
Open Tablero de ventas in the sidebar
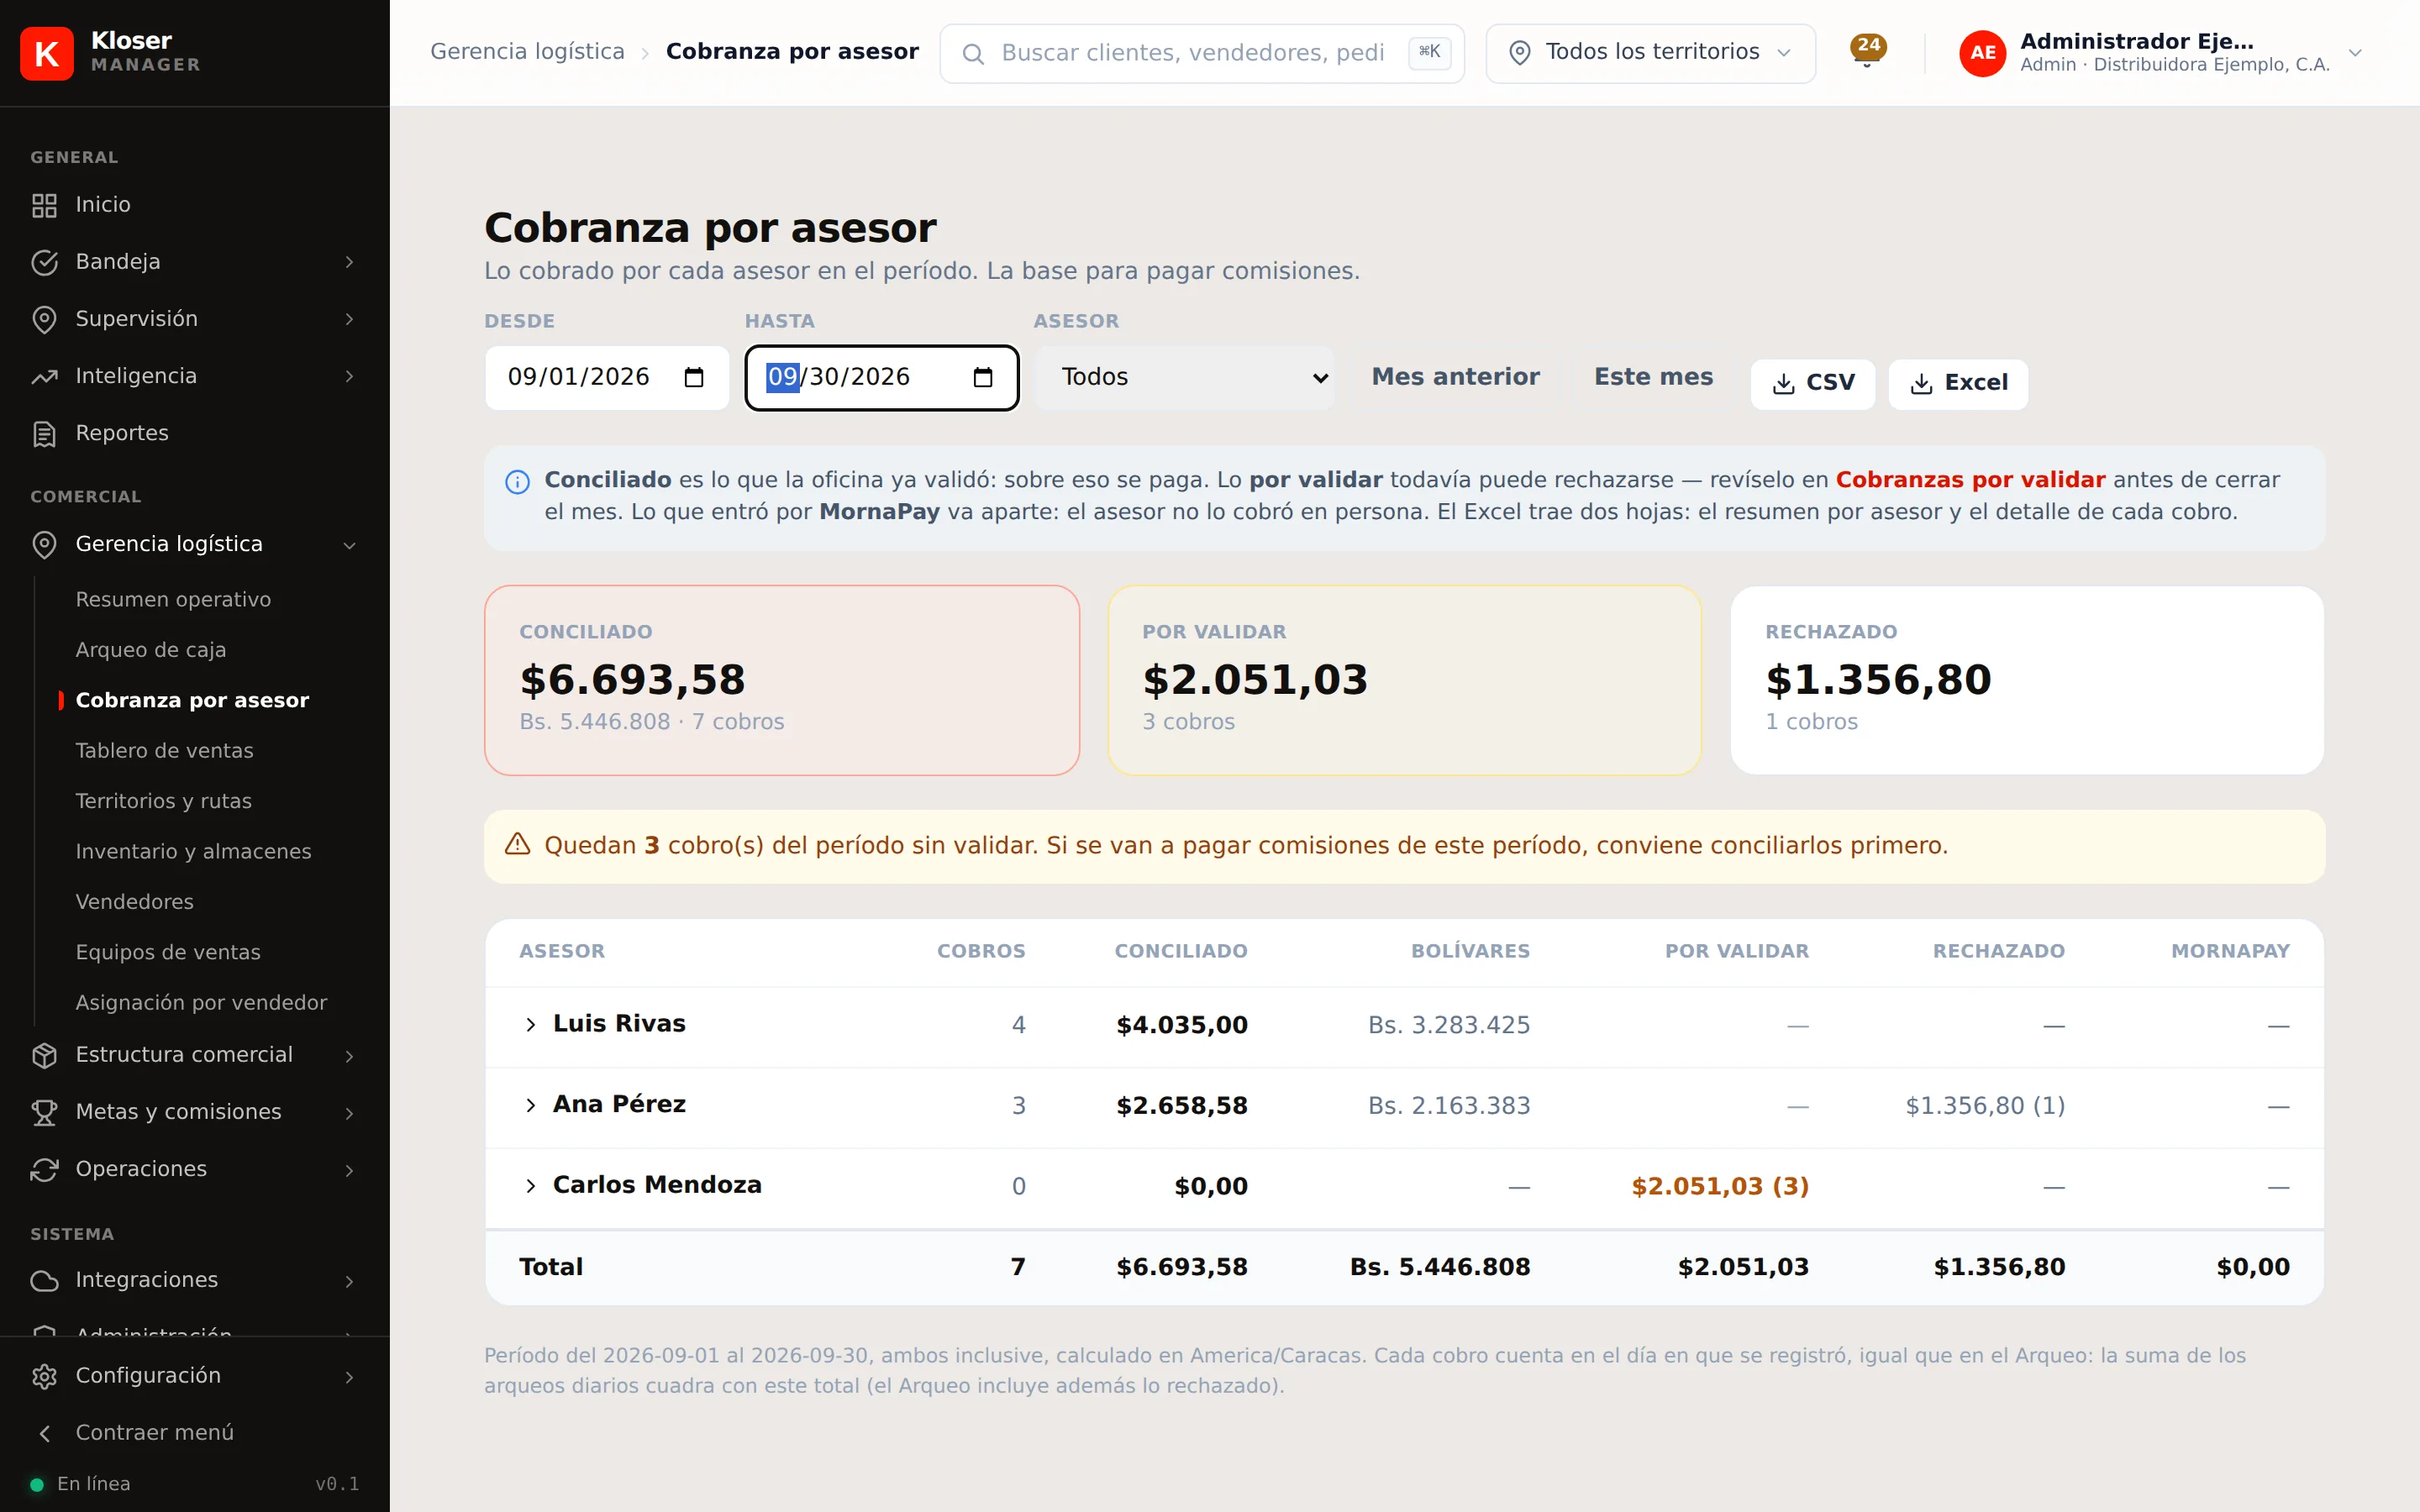click(165, 751)
